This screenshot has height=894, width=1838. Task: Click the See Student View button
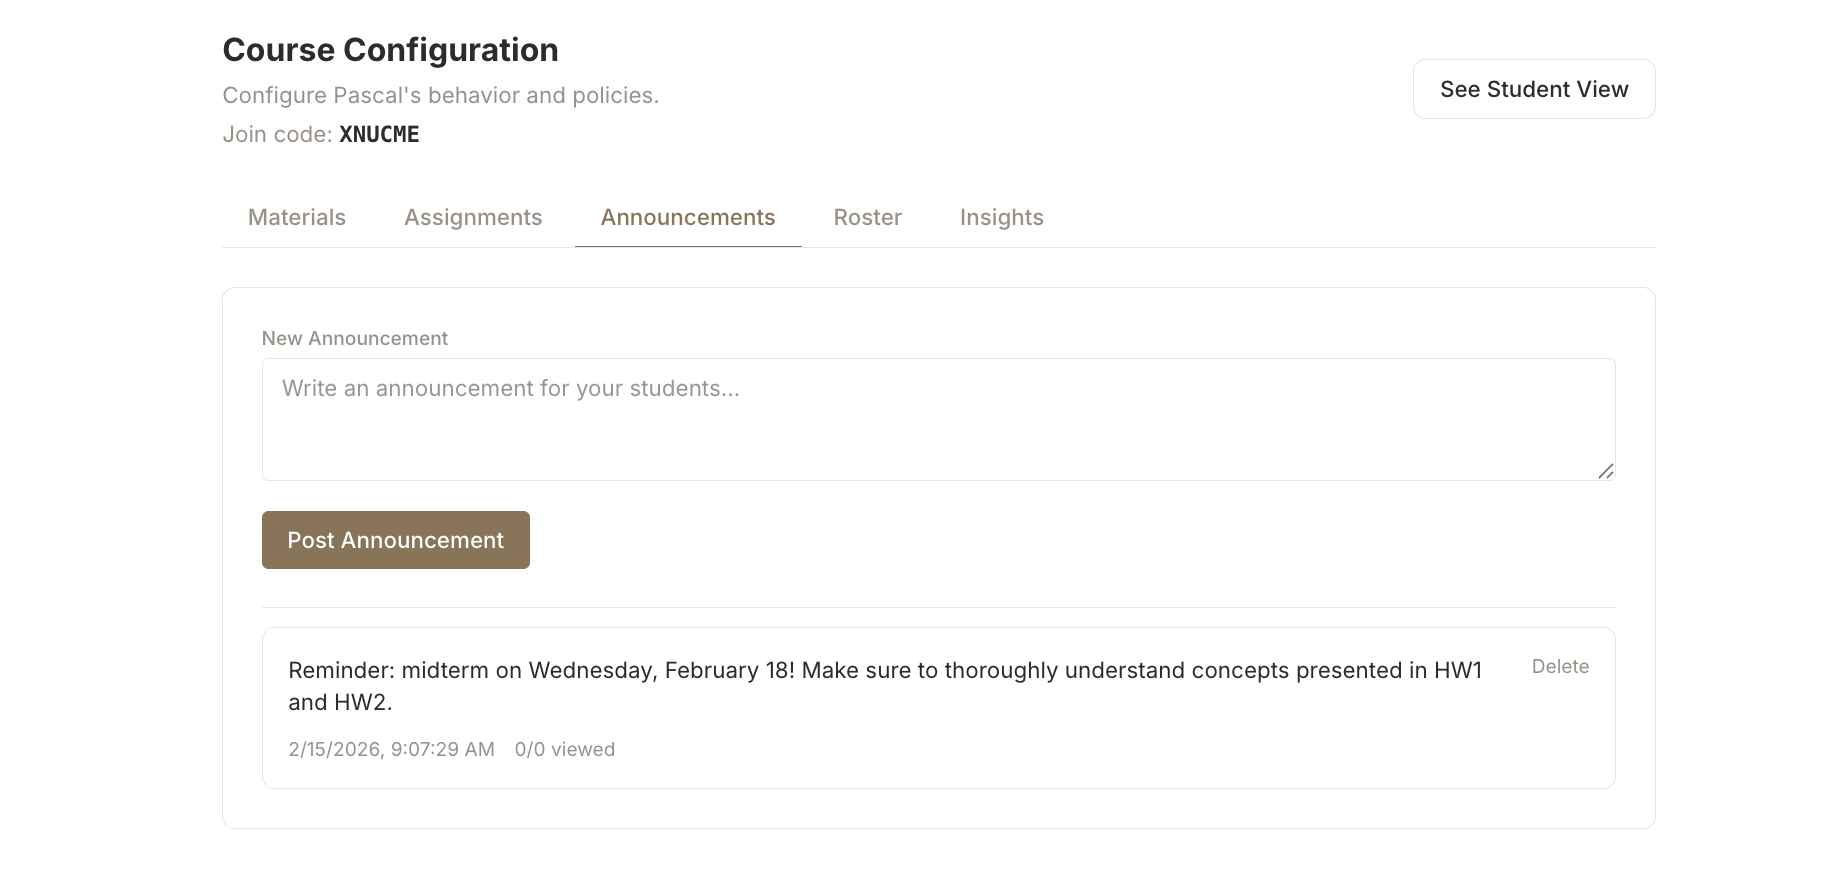click(x=1533, y=89)
